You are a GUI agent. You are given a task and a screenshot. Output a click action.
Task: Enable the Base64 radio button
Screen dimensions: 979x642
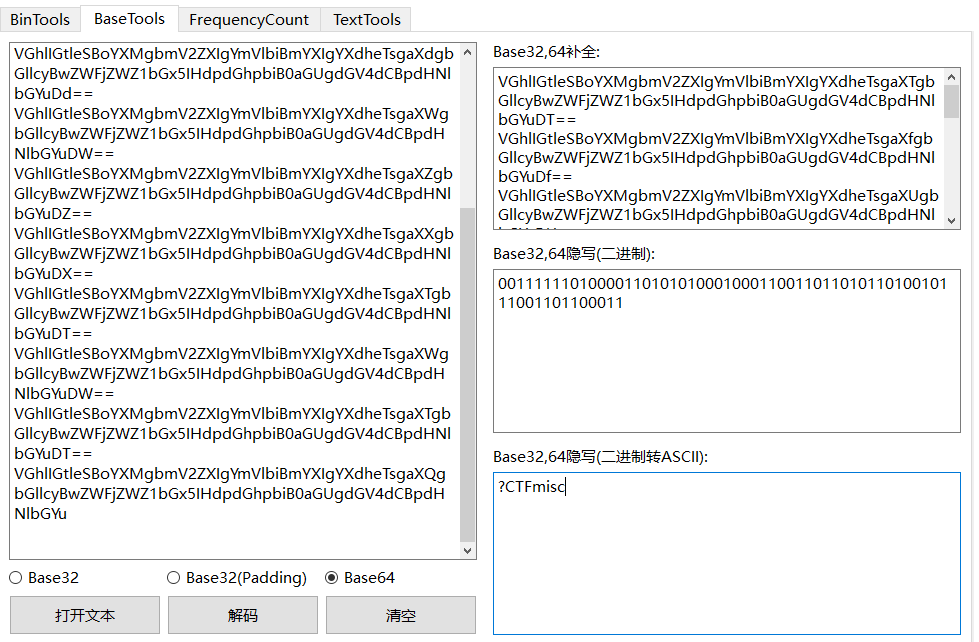(332, 577)
